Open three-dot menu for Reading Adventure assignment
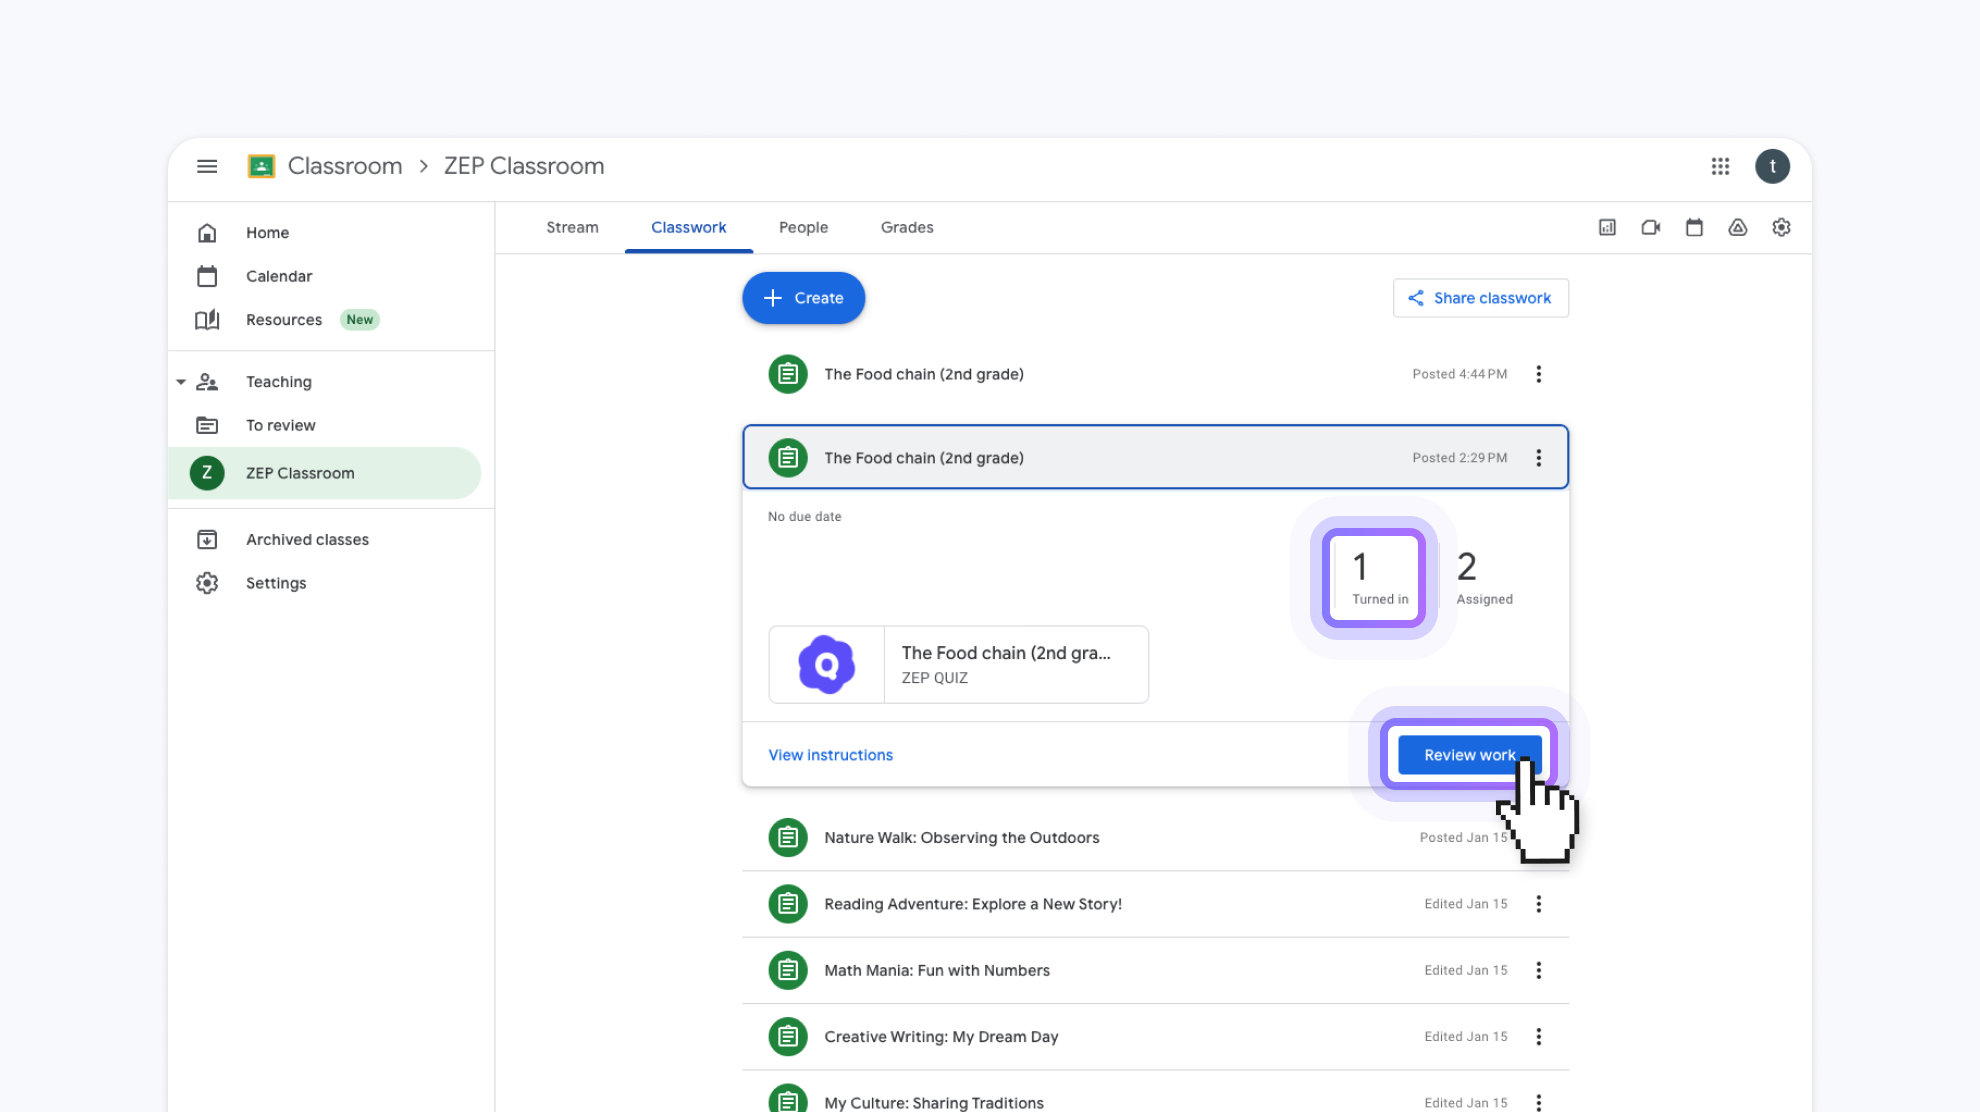Image resolution: width=1980 pixels, height=1112 pixels. [1538, 904]
